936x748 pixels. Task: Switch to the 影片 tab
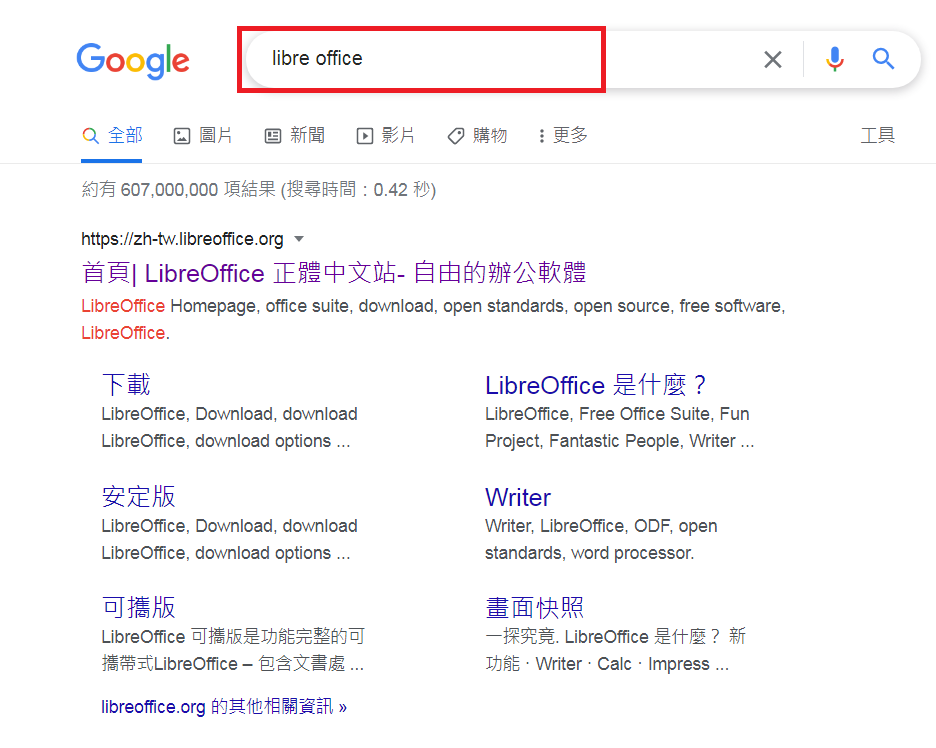pyautogui.click(x=386, y=136)
